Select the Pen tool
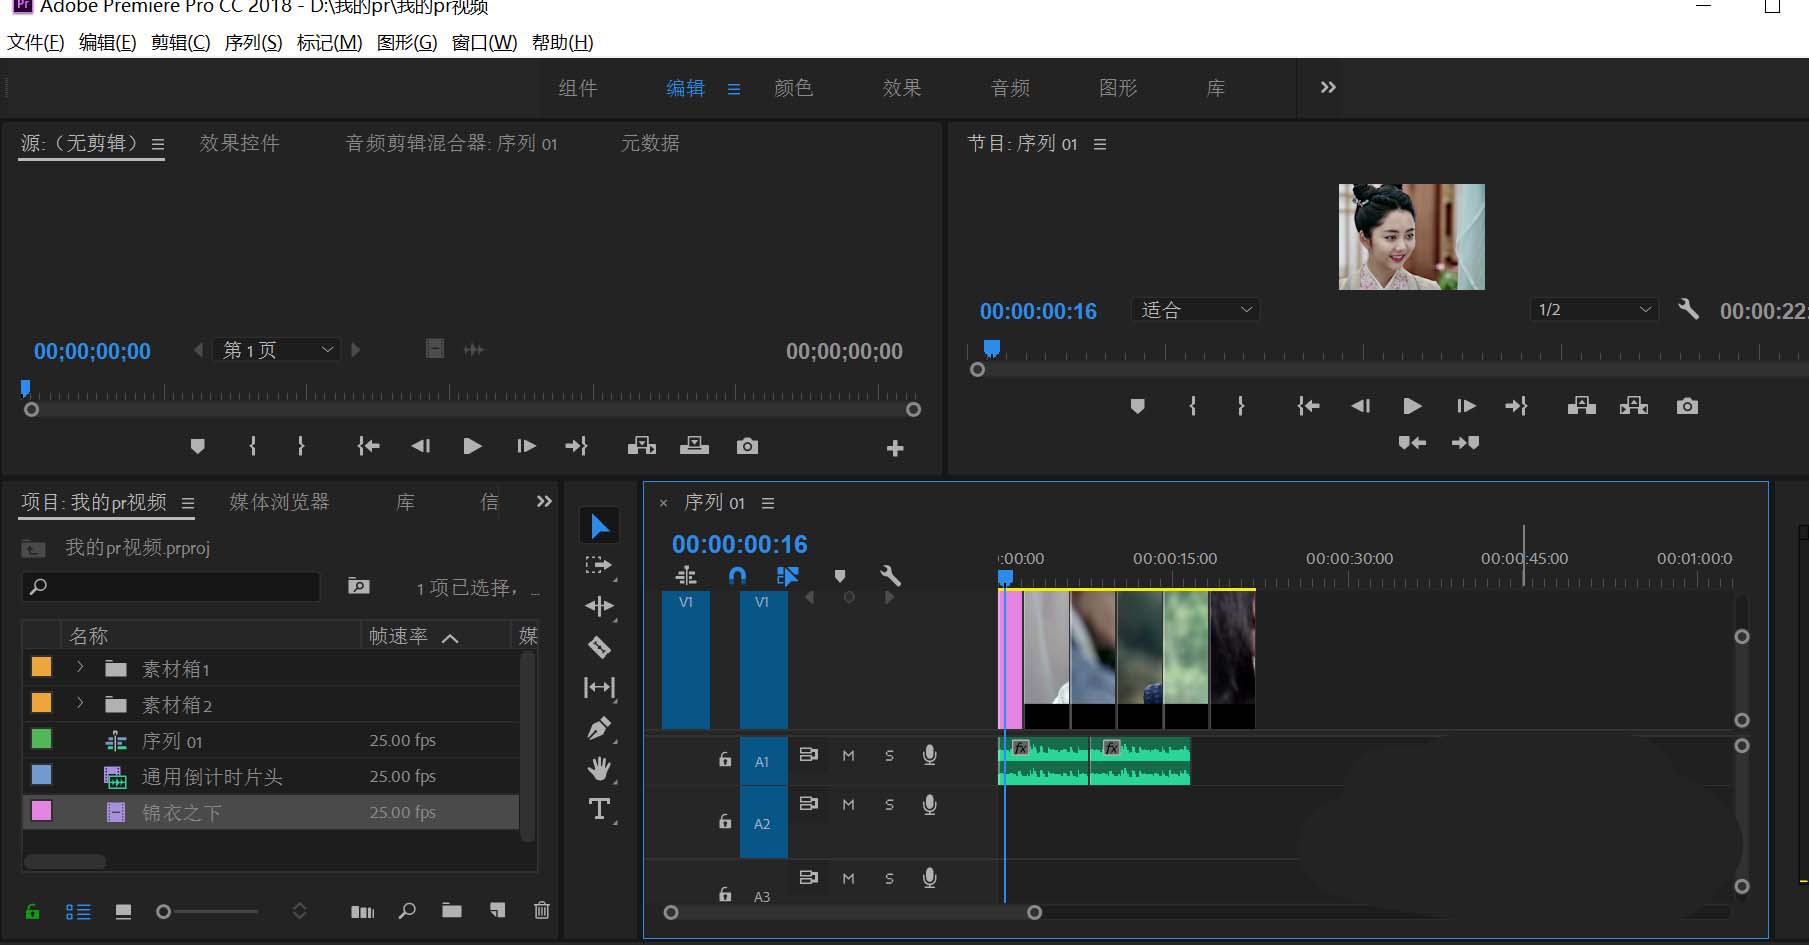1809x945 pixels. coord(599,728)
